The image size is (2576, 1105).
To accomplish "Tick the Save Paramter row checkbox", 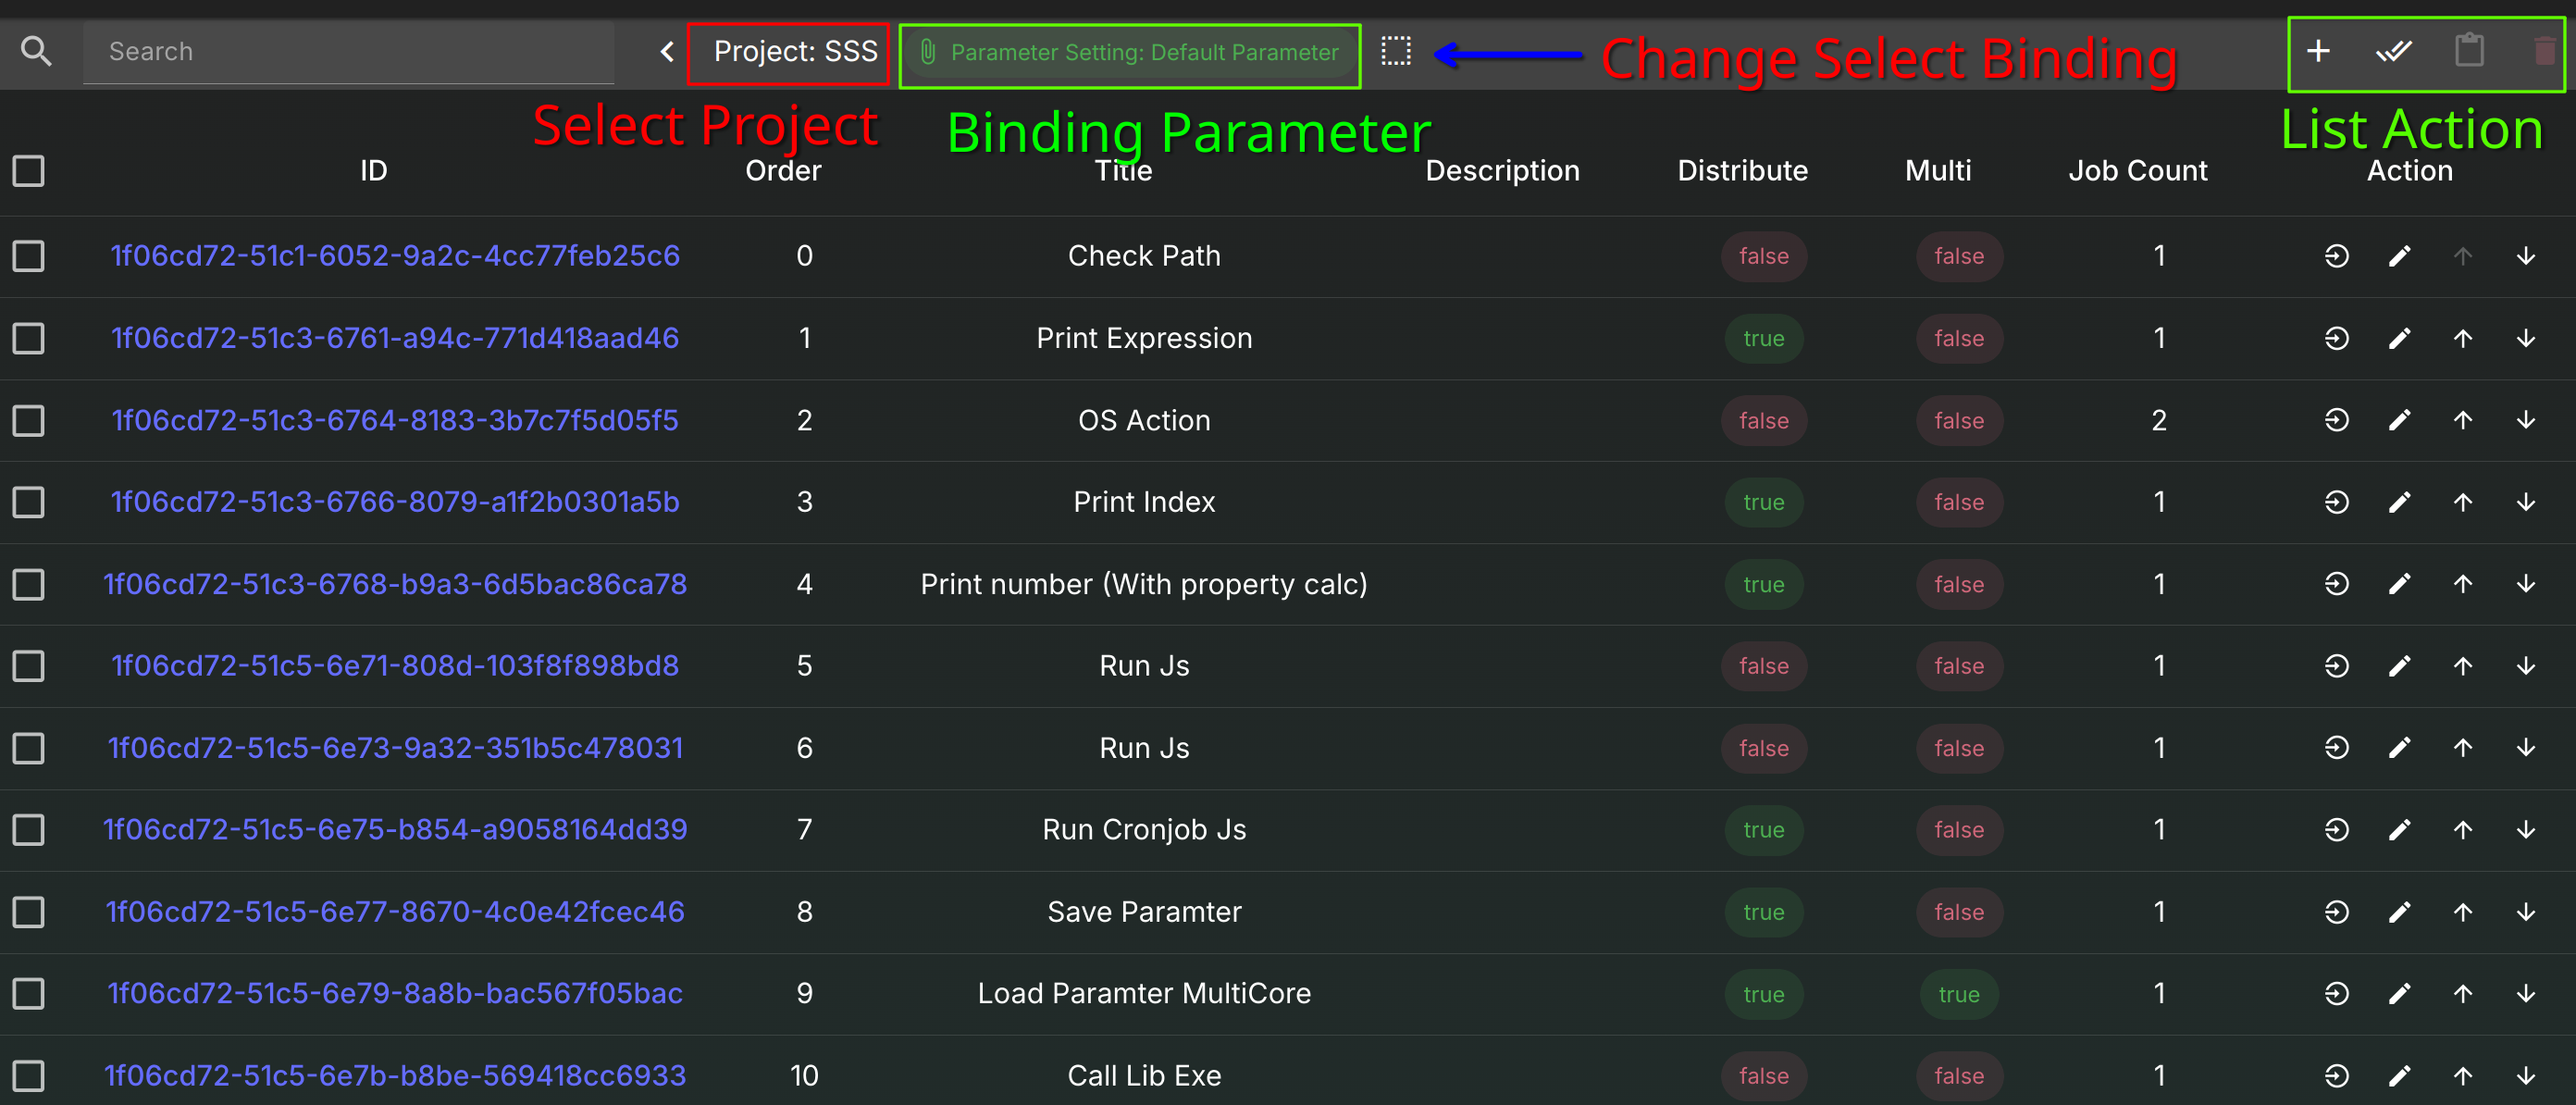I will pos(29,912).
